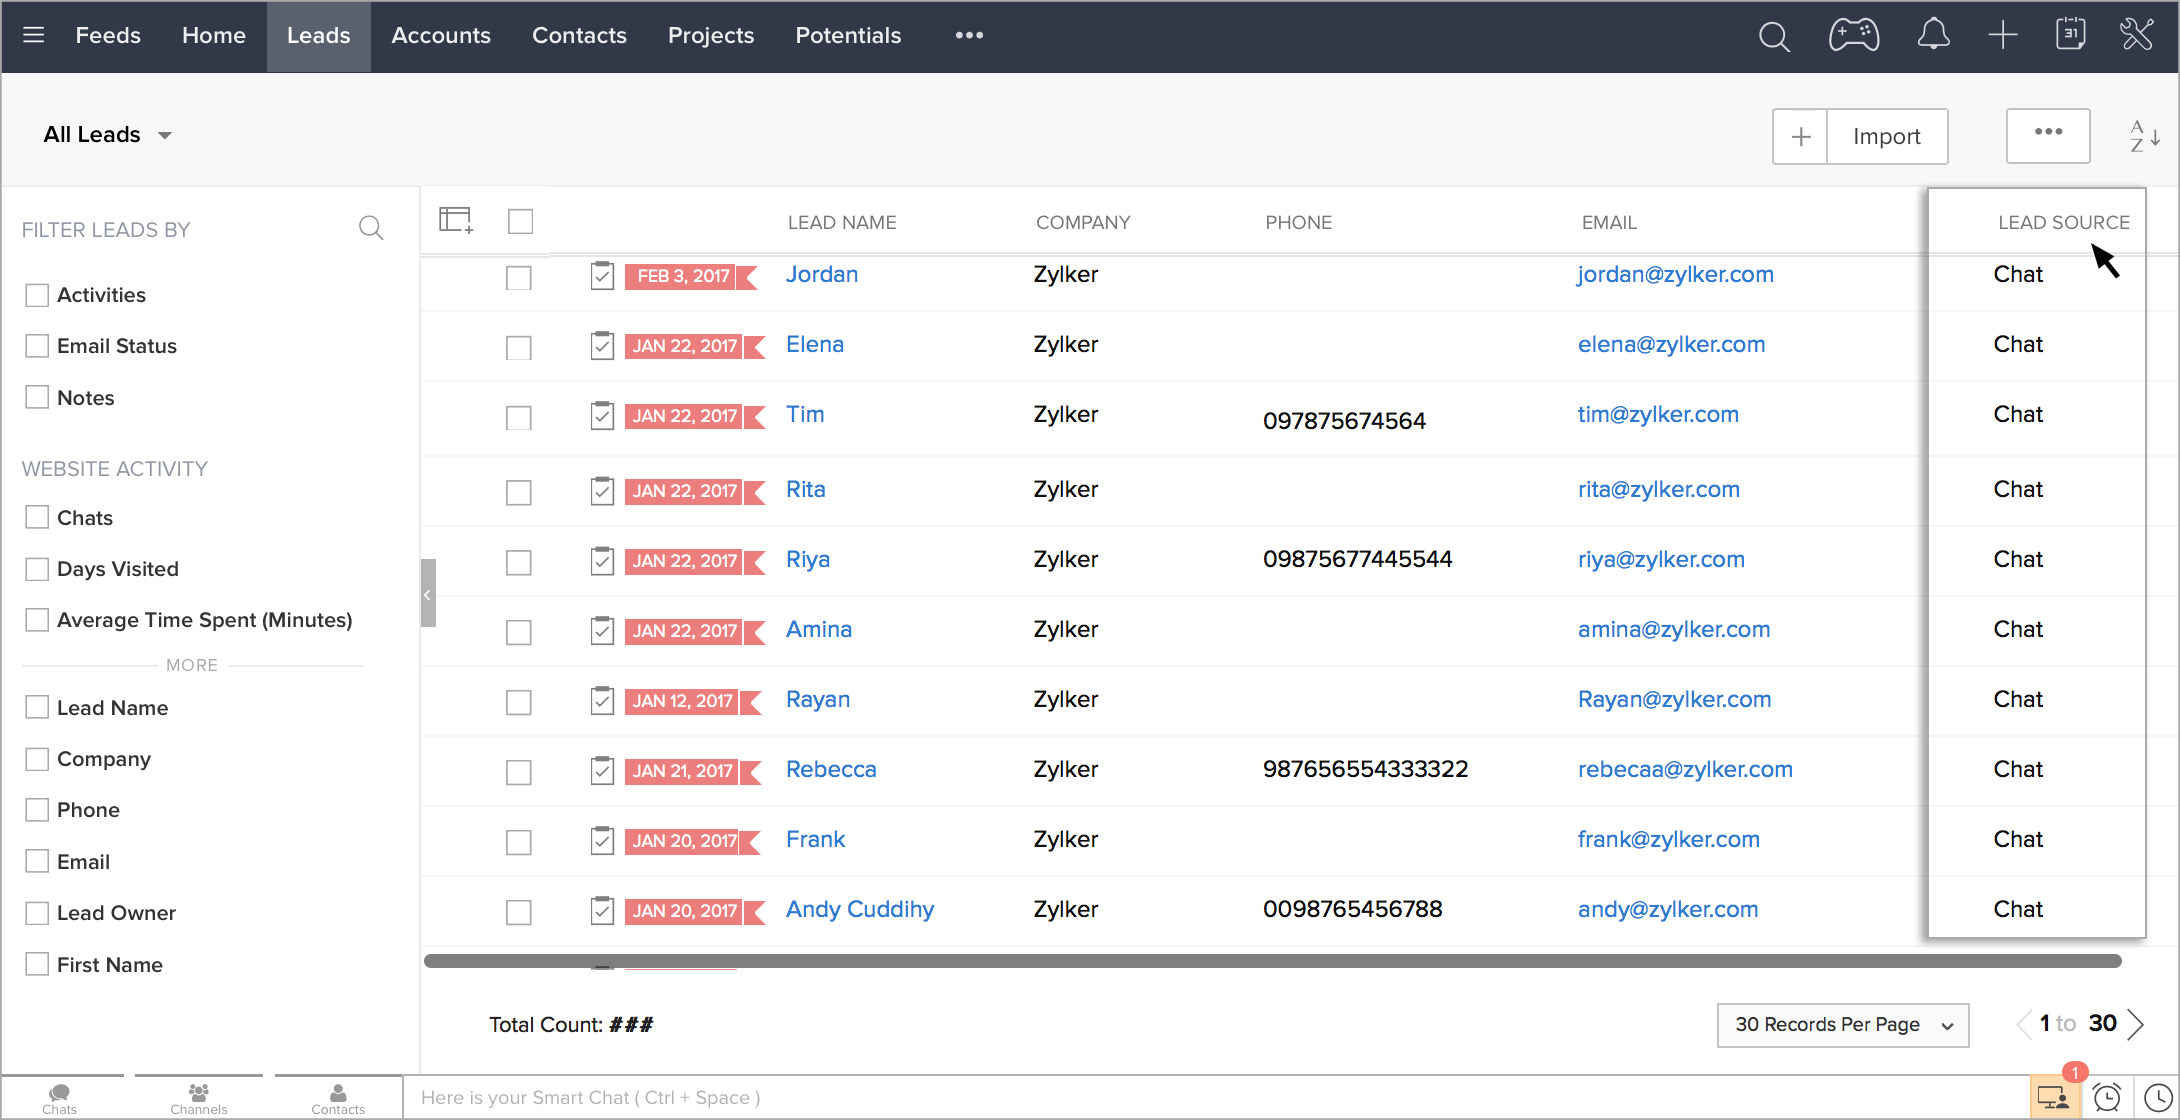Open the Andy Cuddihy lead link

860,909
